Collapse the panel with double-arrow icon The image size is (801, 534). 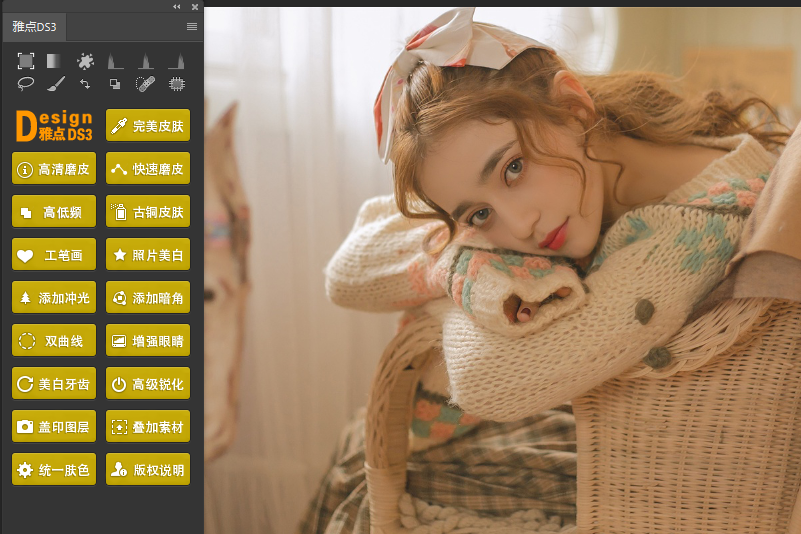coord(177,7)
